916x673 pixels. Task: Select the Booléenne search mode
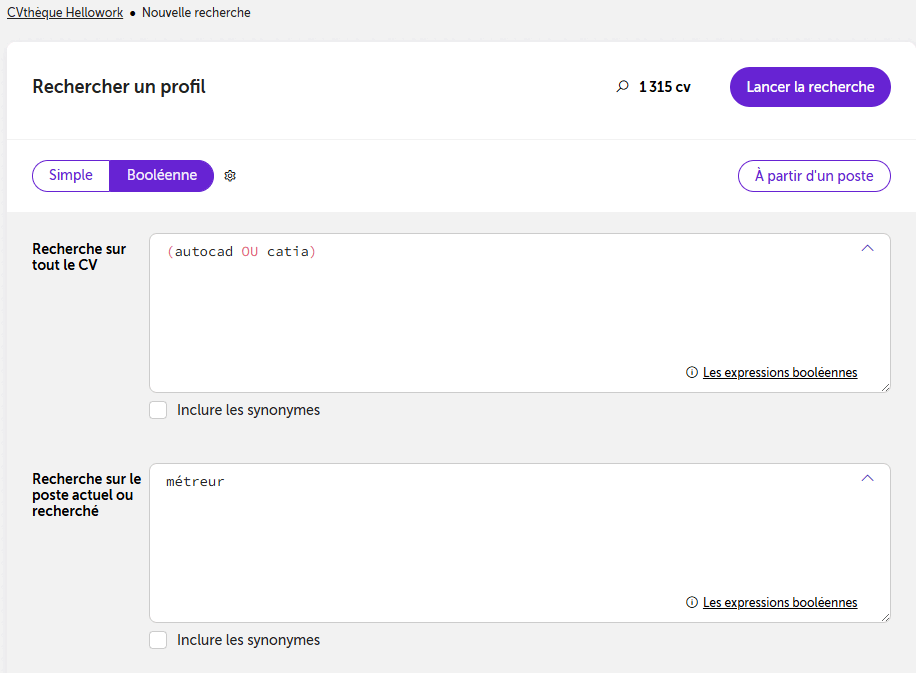click(162, 175)
